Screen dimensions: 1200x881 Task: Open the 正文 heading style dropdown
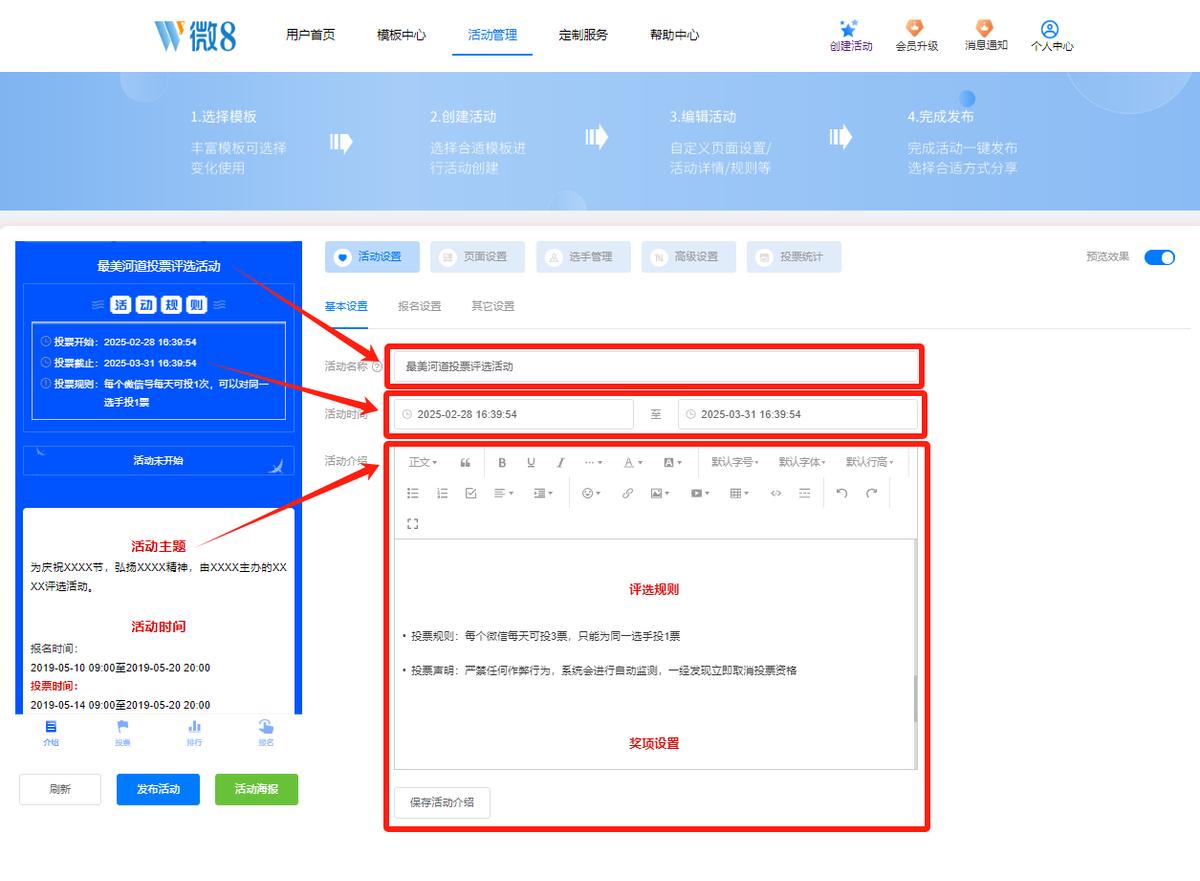(423, 462)
